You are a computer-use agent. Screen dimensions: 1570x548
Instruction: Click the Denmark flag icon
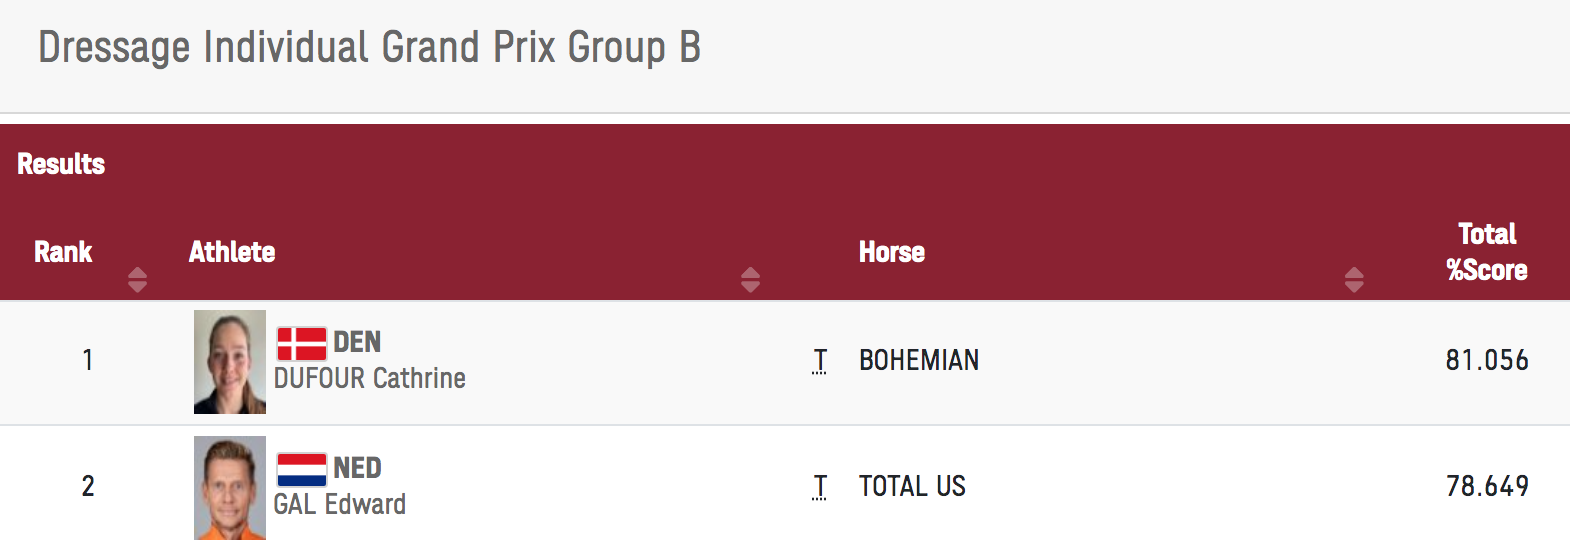(302, 343)
